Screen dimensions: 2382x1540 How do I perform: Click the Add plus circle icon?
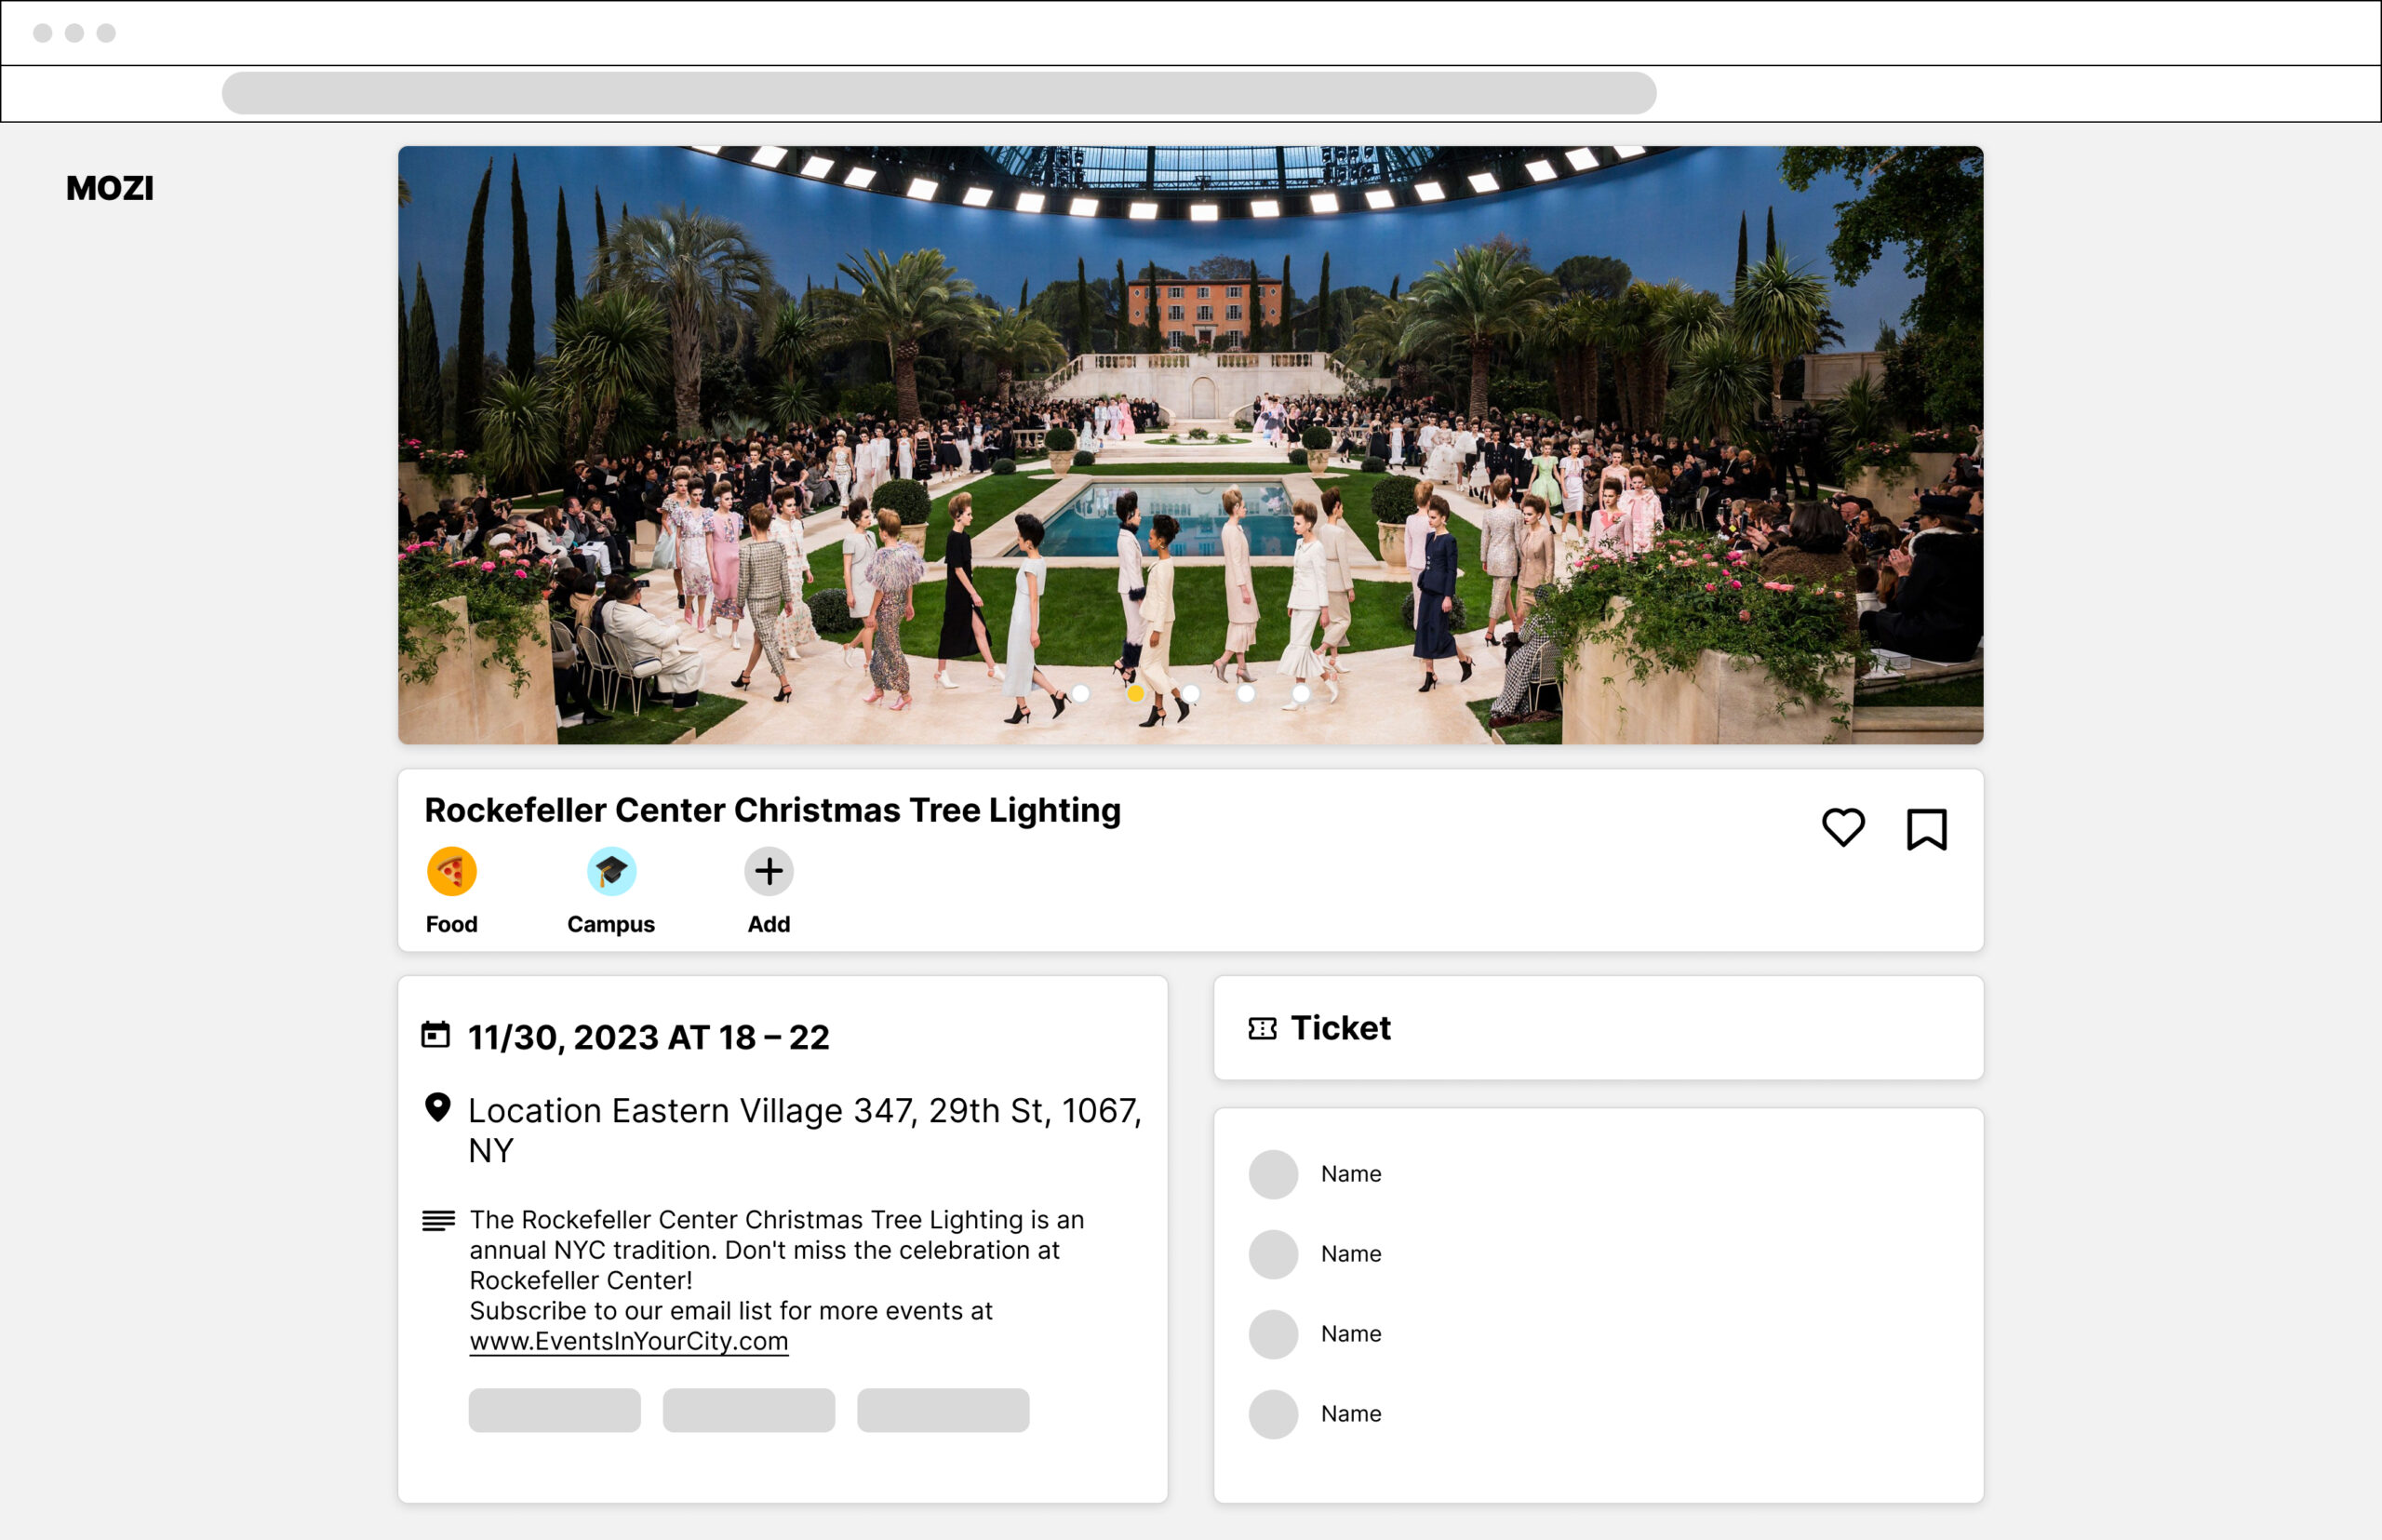point(769,871)
